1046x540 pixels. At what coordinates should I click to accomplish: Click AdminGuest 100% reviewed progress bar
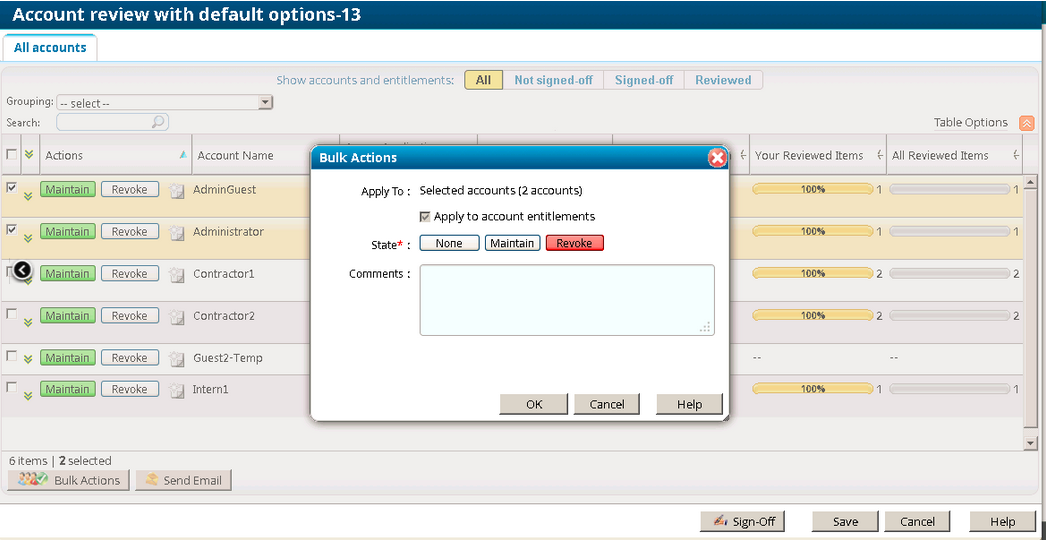(812, 189)
